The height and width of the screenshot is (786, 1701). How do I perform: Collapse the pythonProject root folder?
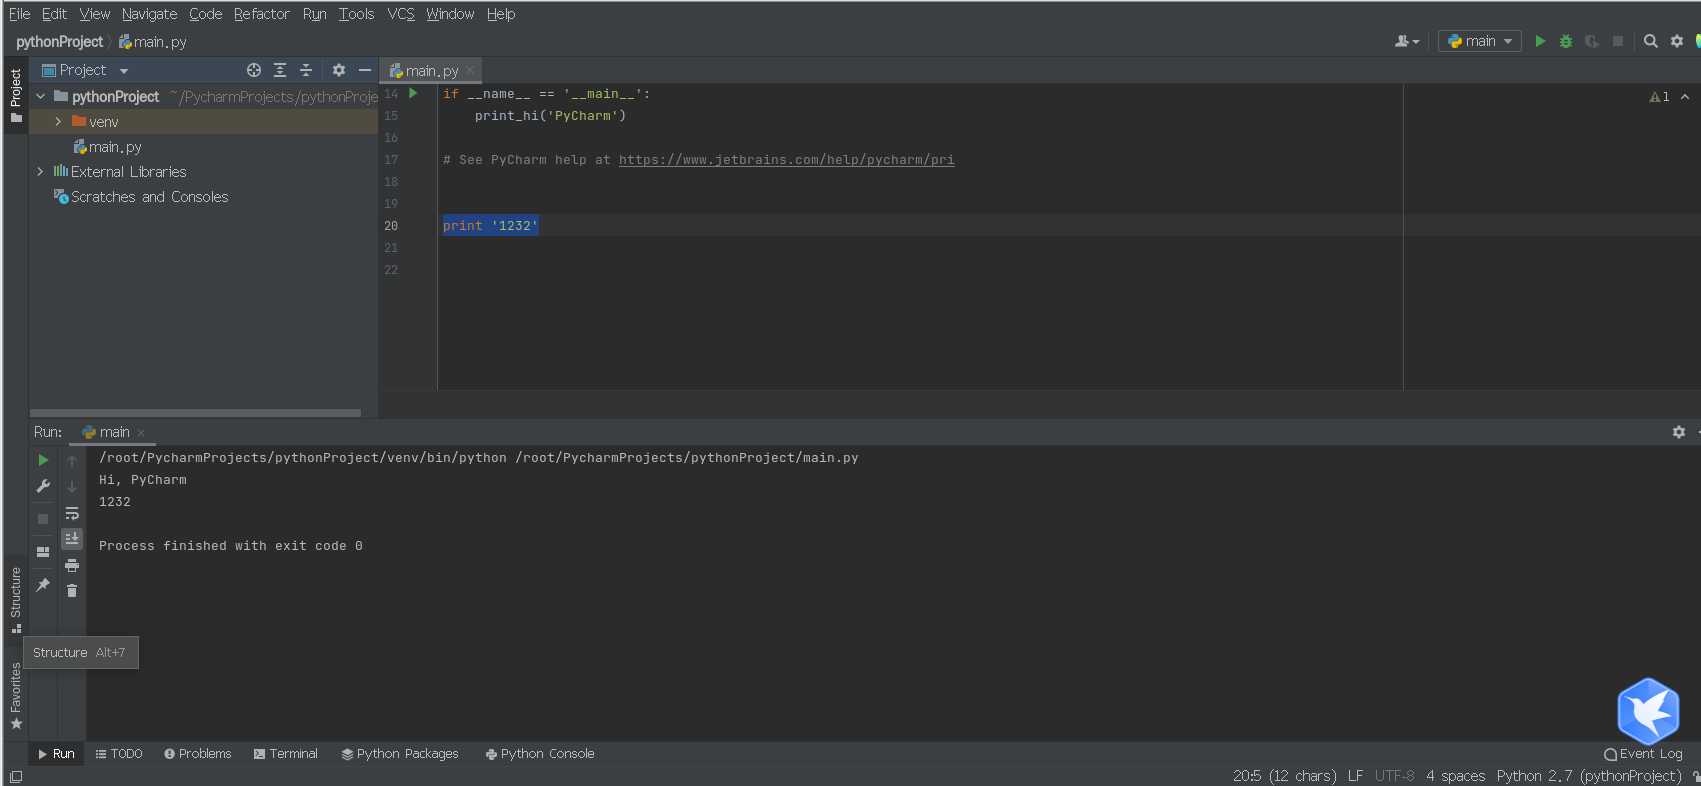coord(40,96)
